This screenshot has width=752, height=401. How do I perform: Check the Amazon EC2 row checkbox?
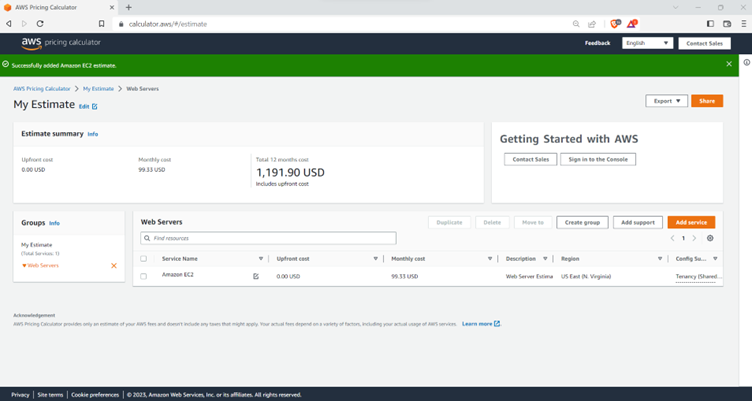(143, 276)
